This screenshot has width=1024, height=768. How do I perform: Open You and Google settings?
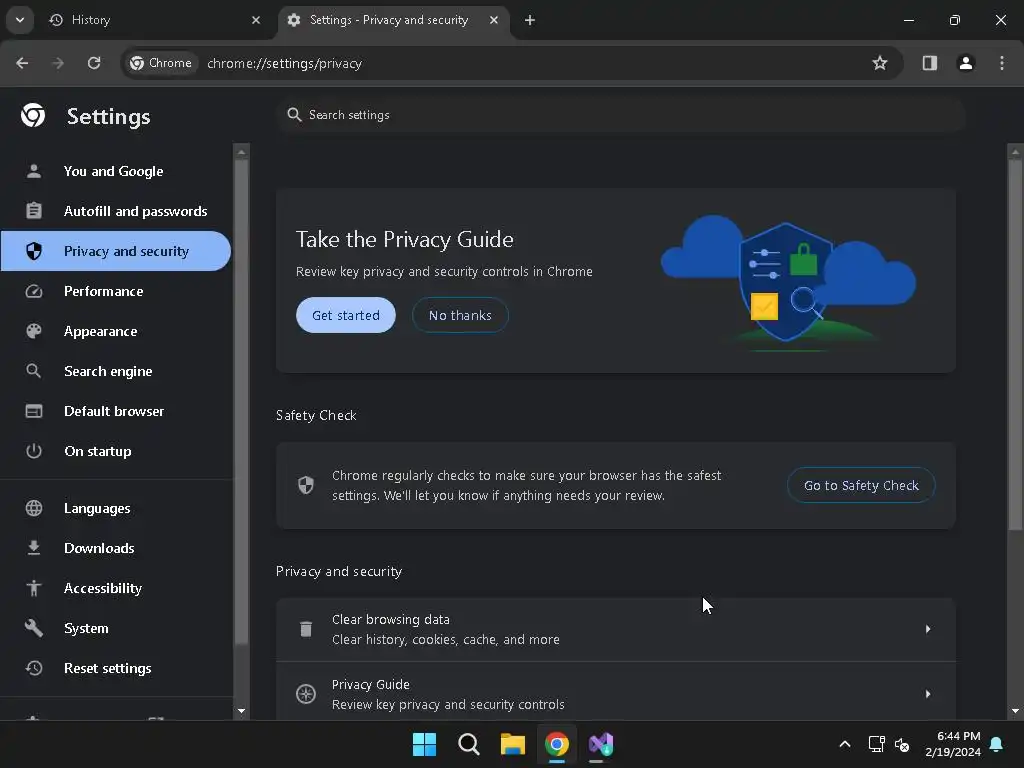(x=115, y=171)
